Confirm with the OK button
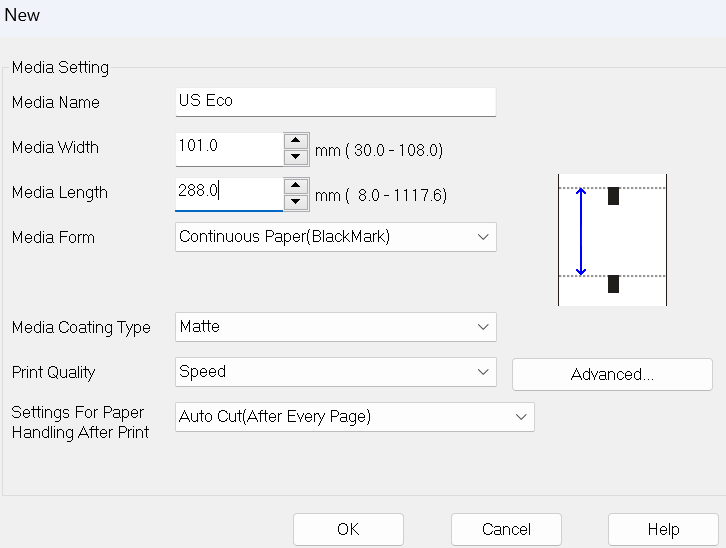Screen dimensions: 726x548 (x=348, y=529)
